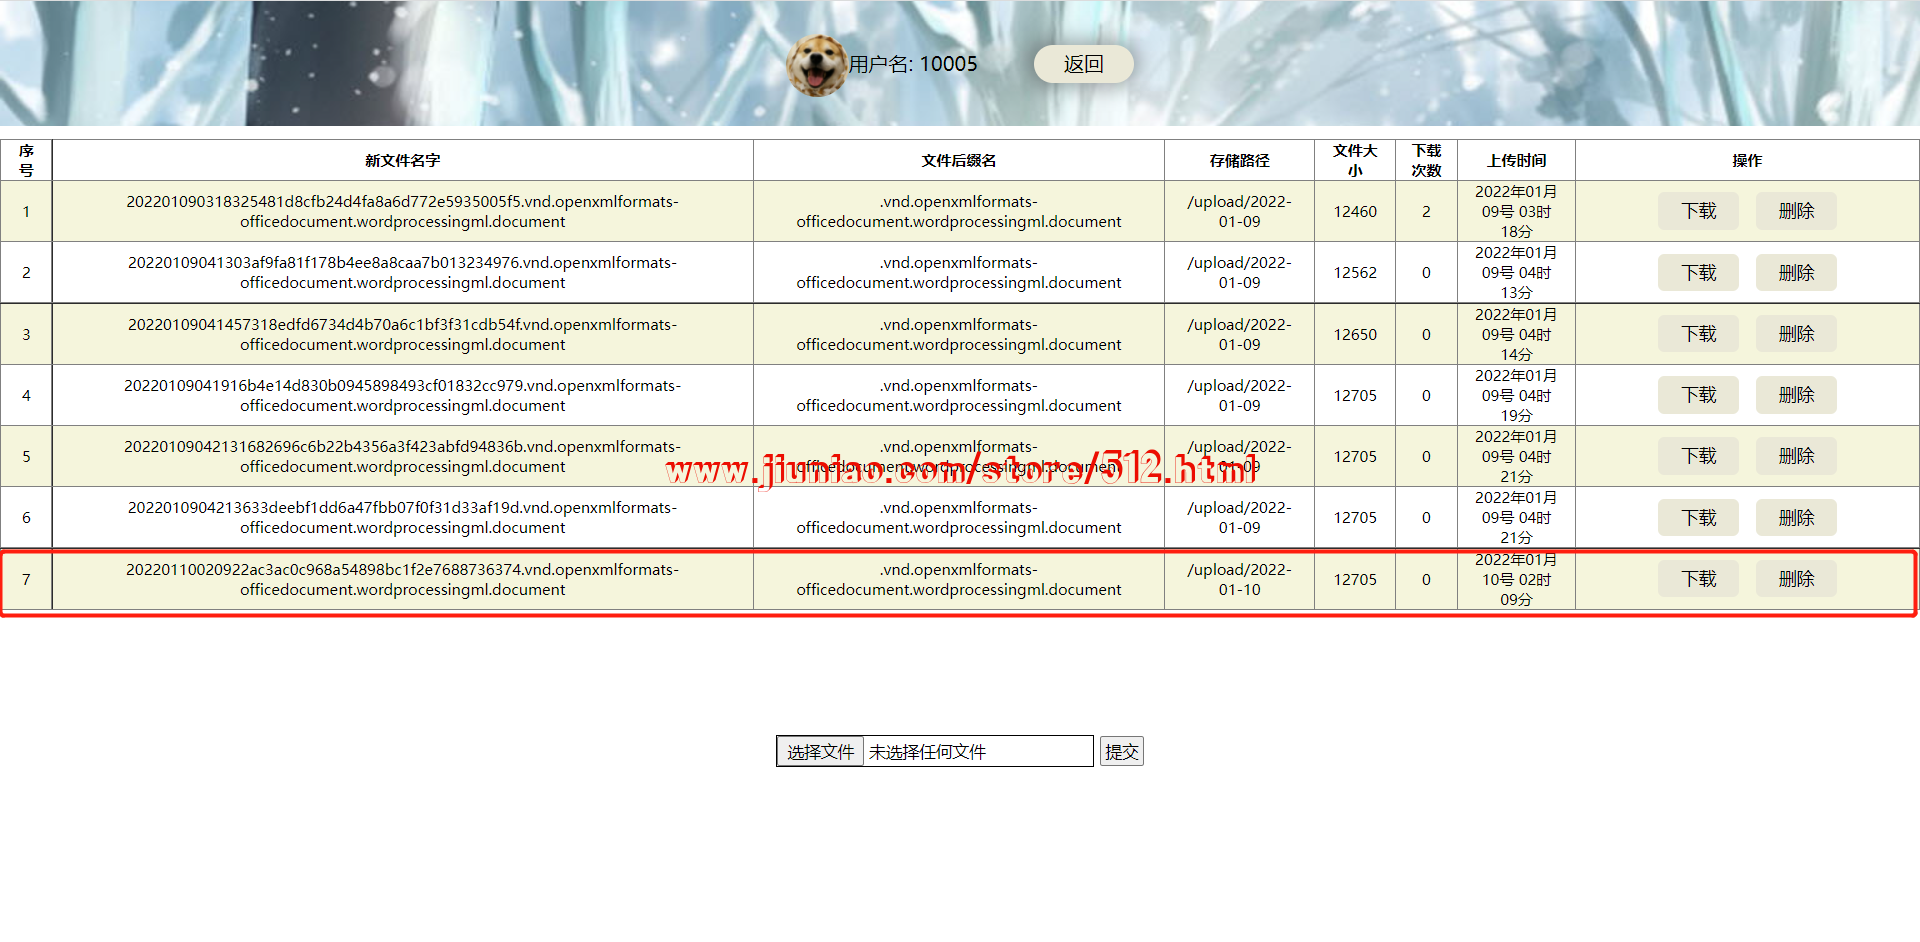Delete the file in row 5
The width and height of the screenshot is (1920, 942).
[x=1795, y=456]
